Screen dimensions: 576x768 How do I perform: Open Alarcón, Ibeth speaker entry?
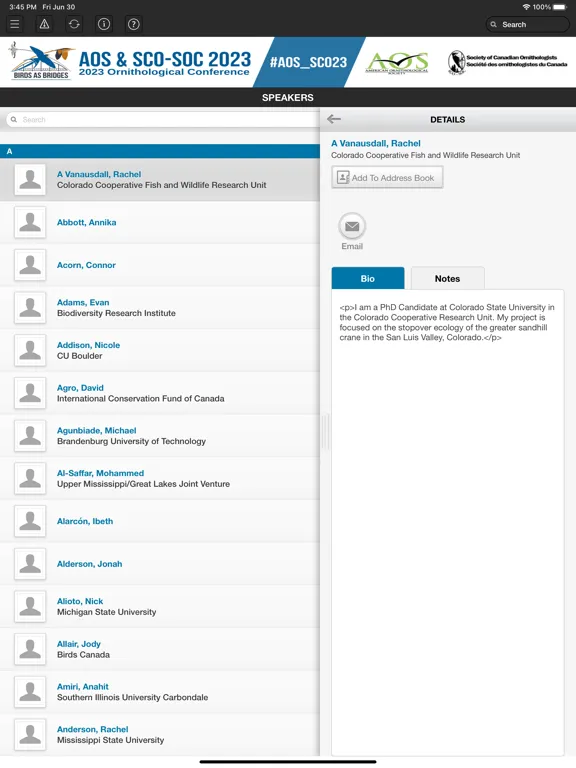pyautogui.click(x=160, y=521)
